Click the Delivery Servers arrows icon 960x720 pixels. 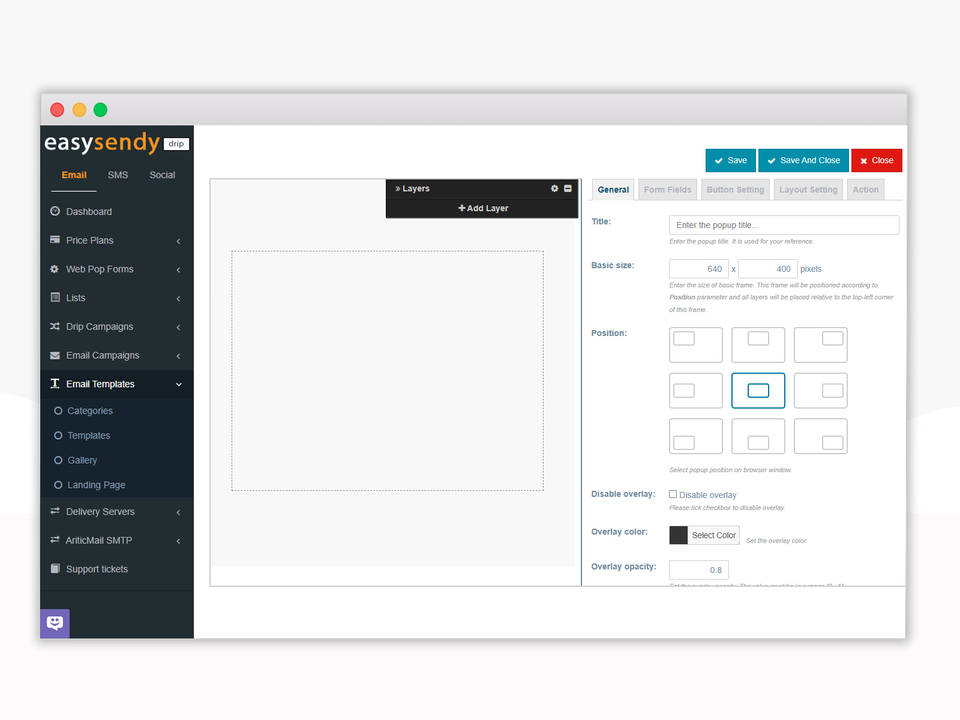click(55, 511)
